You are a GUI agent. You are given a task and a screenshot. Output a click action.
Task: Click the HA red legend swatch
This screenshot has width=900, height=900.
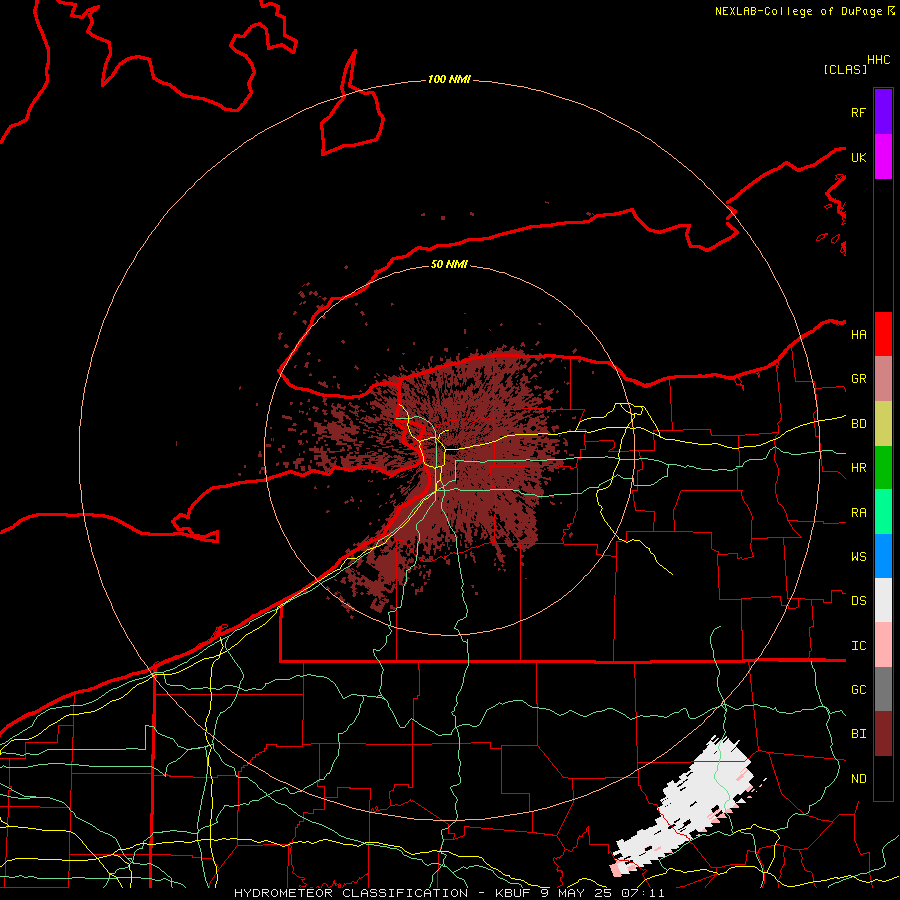pos(883,334)
